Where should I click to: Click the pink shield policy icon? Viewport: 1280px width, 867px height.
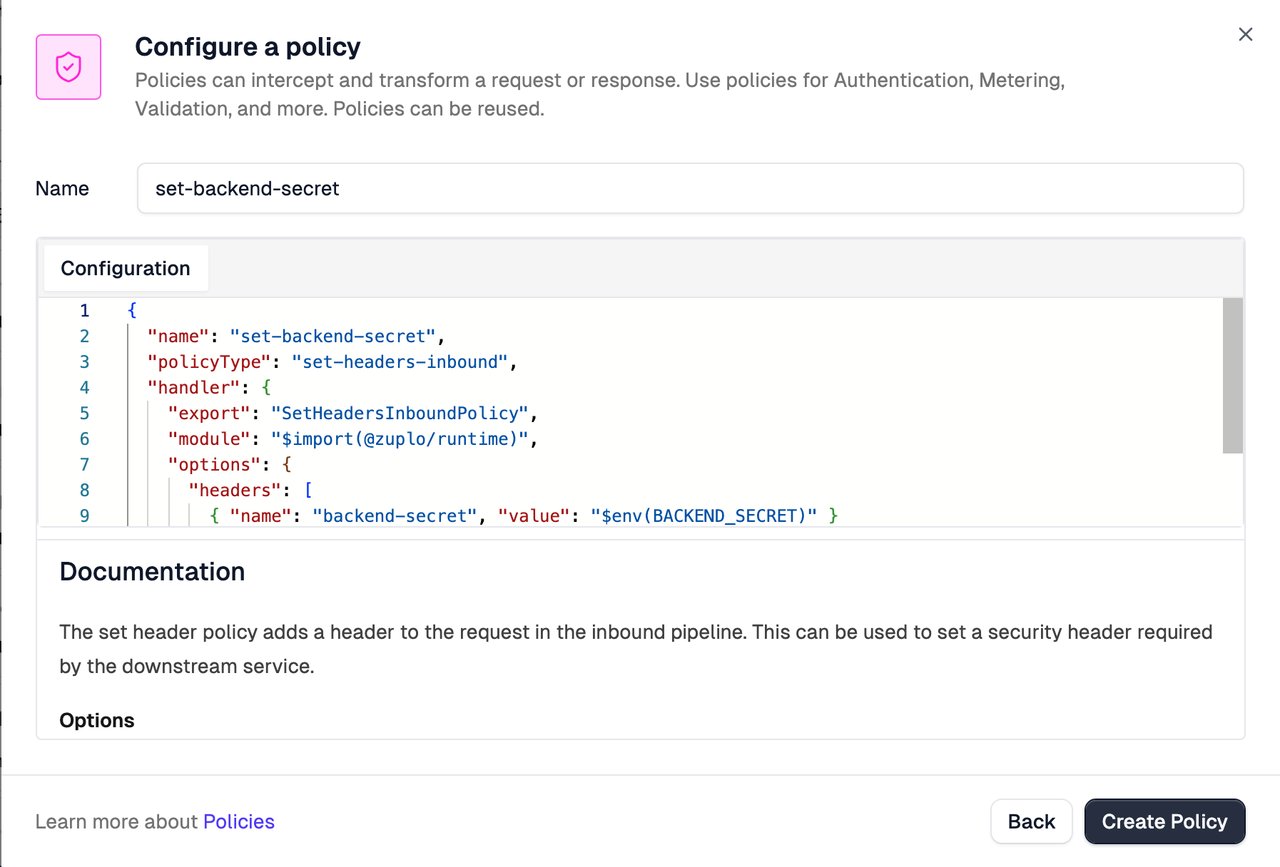pos(68,67)
